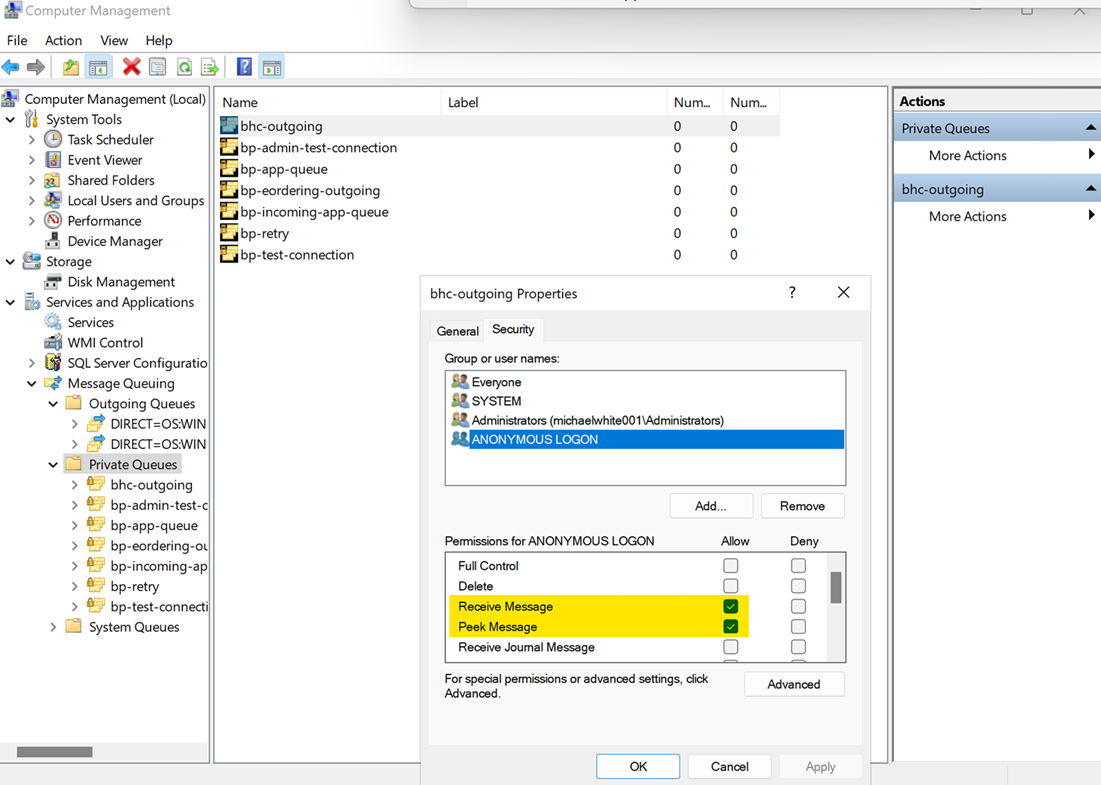Click the Advanced button

click(794, 684)
